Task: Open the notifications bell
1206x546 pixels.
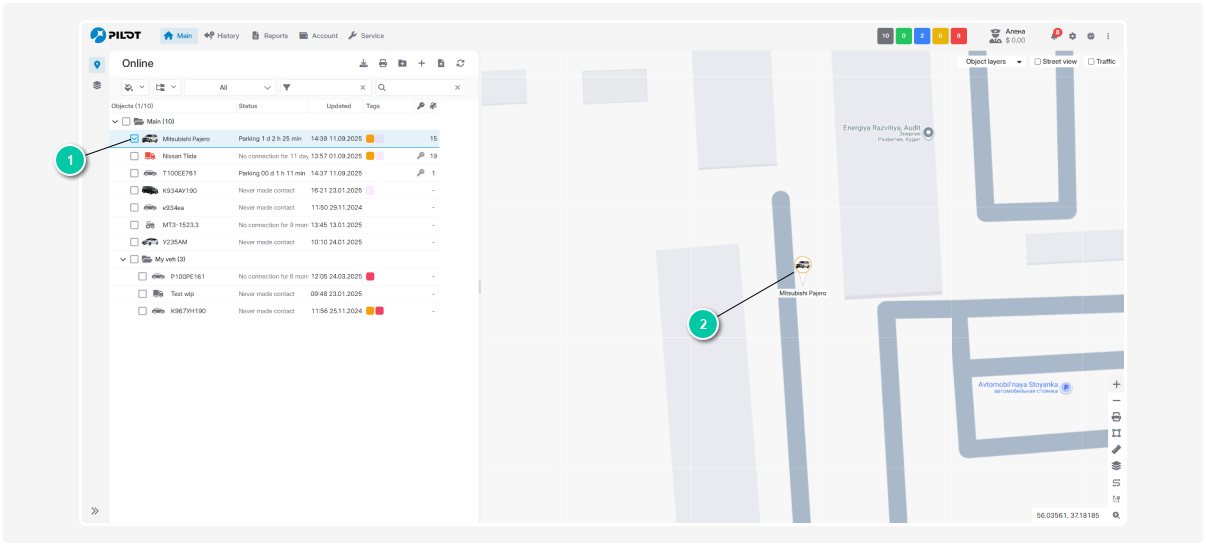Action: 1054,36
